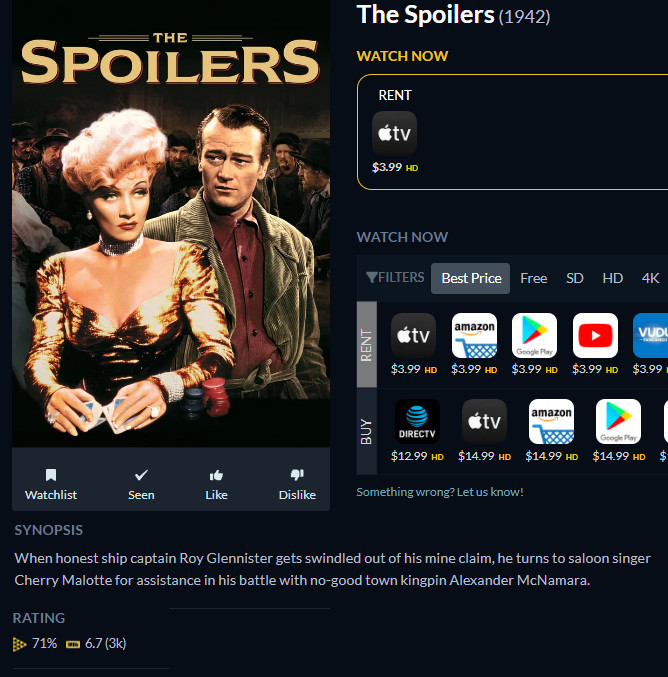
Task: Add movie to Watchlist
Action: tap(51, 484)
